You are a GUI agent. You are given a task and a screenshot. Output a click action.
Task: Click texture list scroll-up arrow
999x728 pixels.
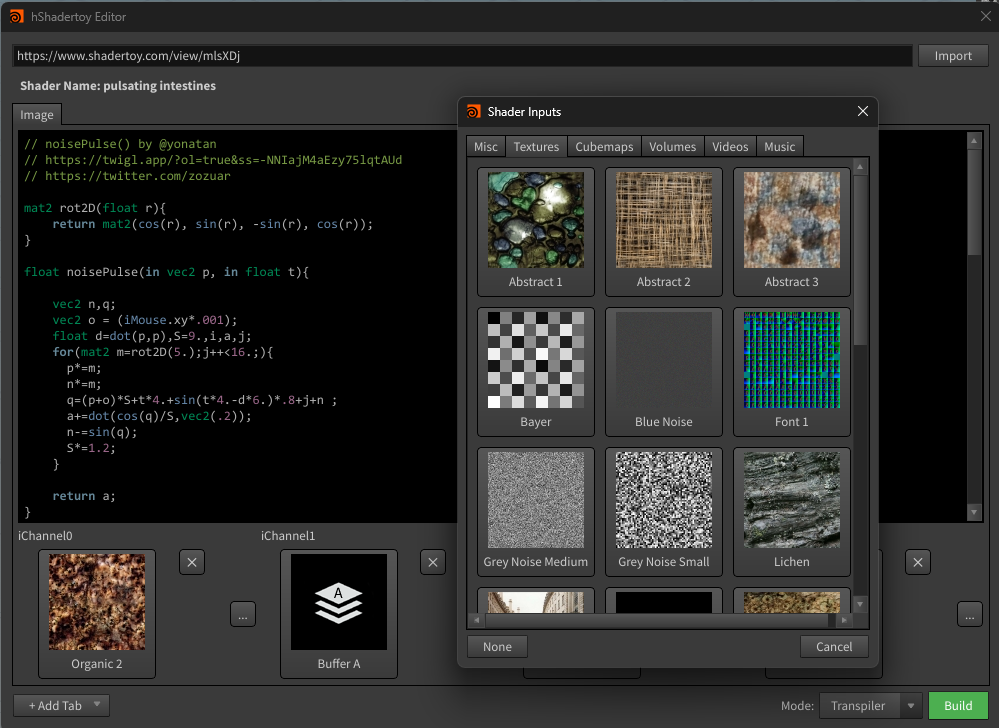(860, 167)
